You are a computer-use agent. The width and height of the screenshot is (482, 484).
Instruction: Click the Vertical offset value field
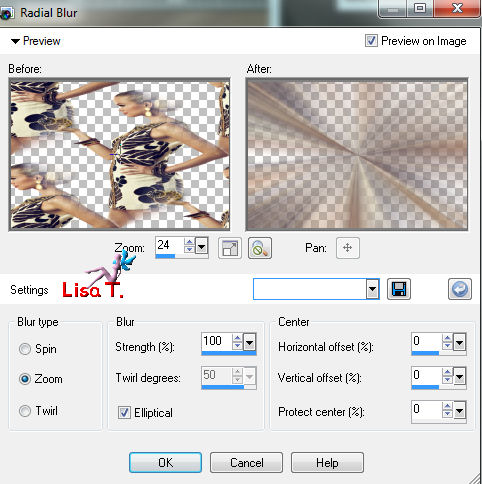coord(426,376)
